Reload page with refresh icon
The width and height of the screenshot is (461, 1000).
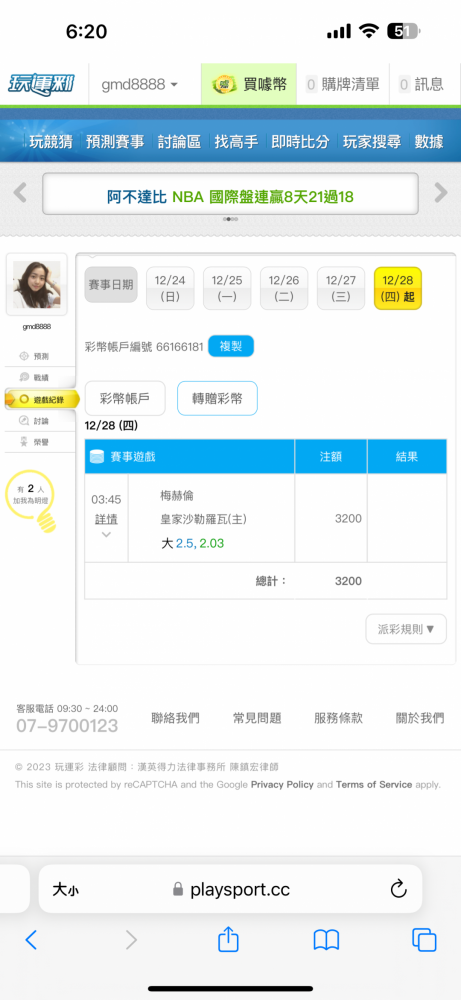pyautogui.click(x=398, y=889)
